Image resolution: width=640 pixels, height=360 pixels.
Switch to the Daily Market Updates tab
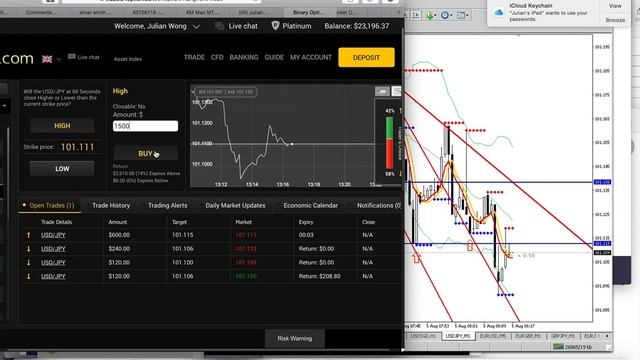click(x=235, y=205)
